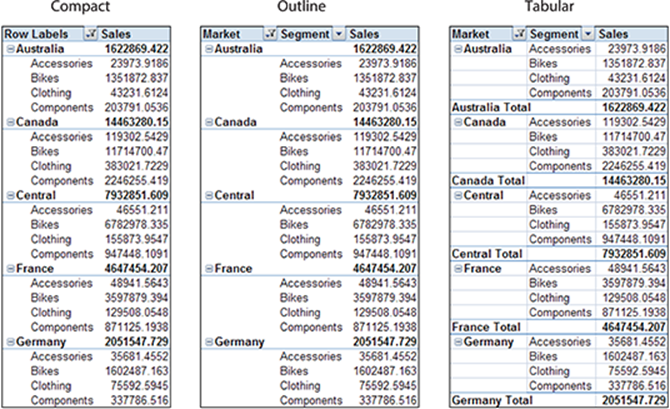The image size is (670, 409).
Task: Collapse Central in the Outline table
Action: (x=209, y=195)
